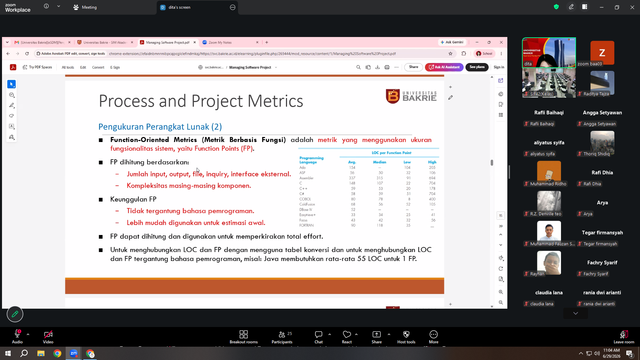Click the Sign in link in Acrobat
Viewport: 640px width, 360px height.
coord(498,67)
